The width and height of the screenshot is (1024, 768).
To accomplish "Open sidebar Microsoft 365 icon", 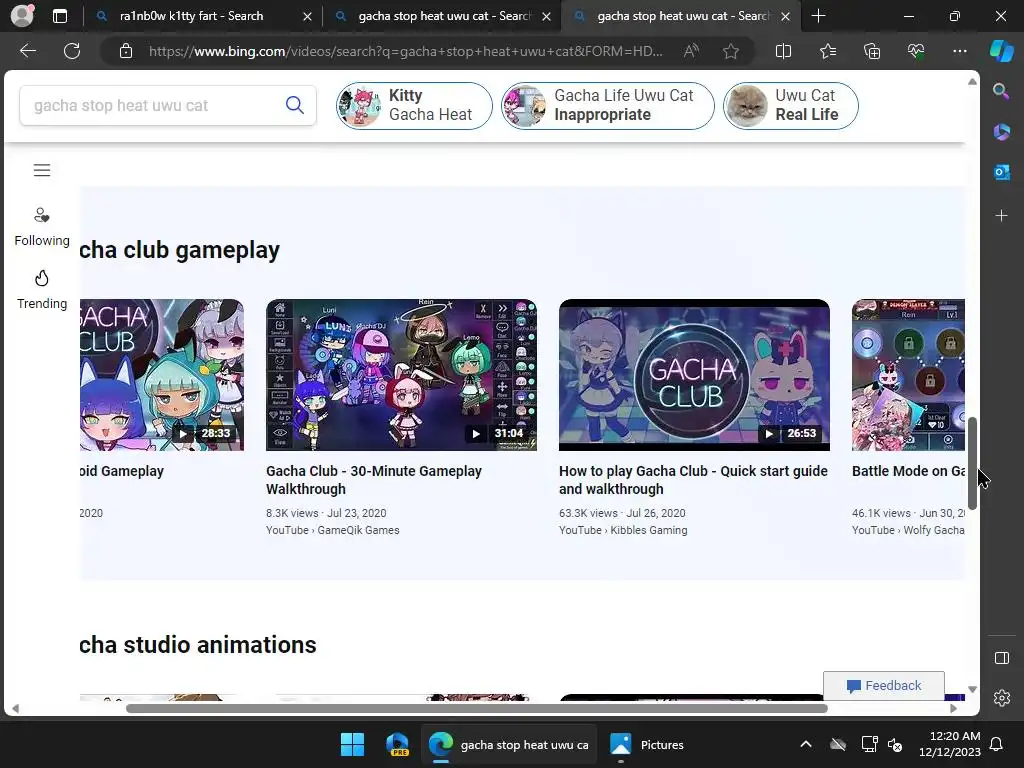I will click(1001, 132).
